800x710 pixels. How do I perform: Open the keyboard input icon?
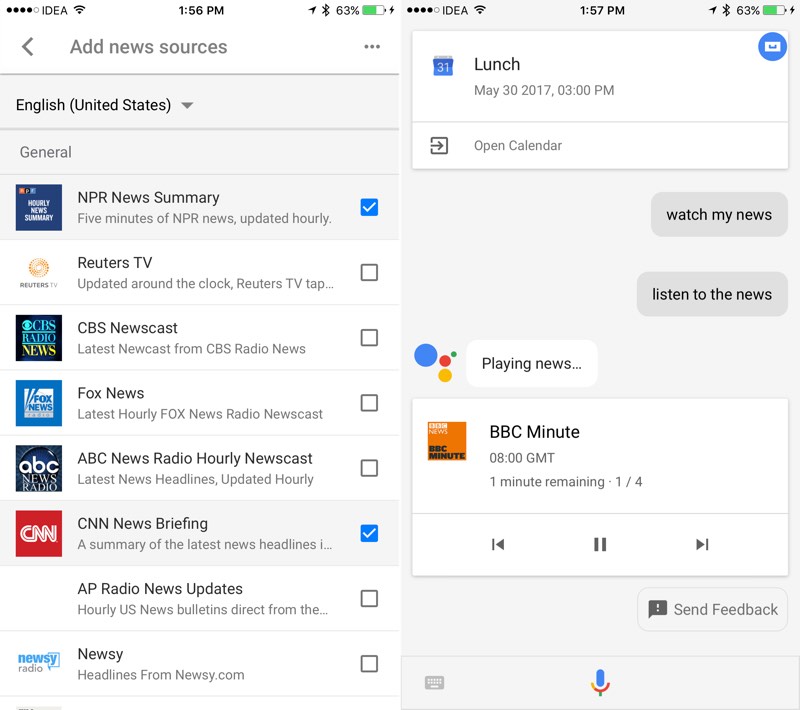(x=434, y=683)
